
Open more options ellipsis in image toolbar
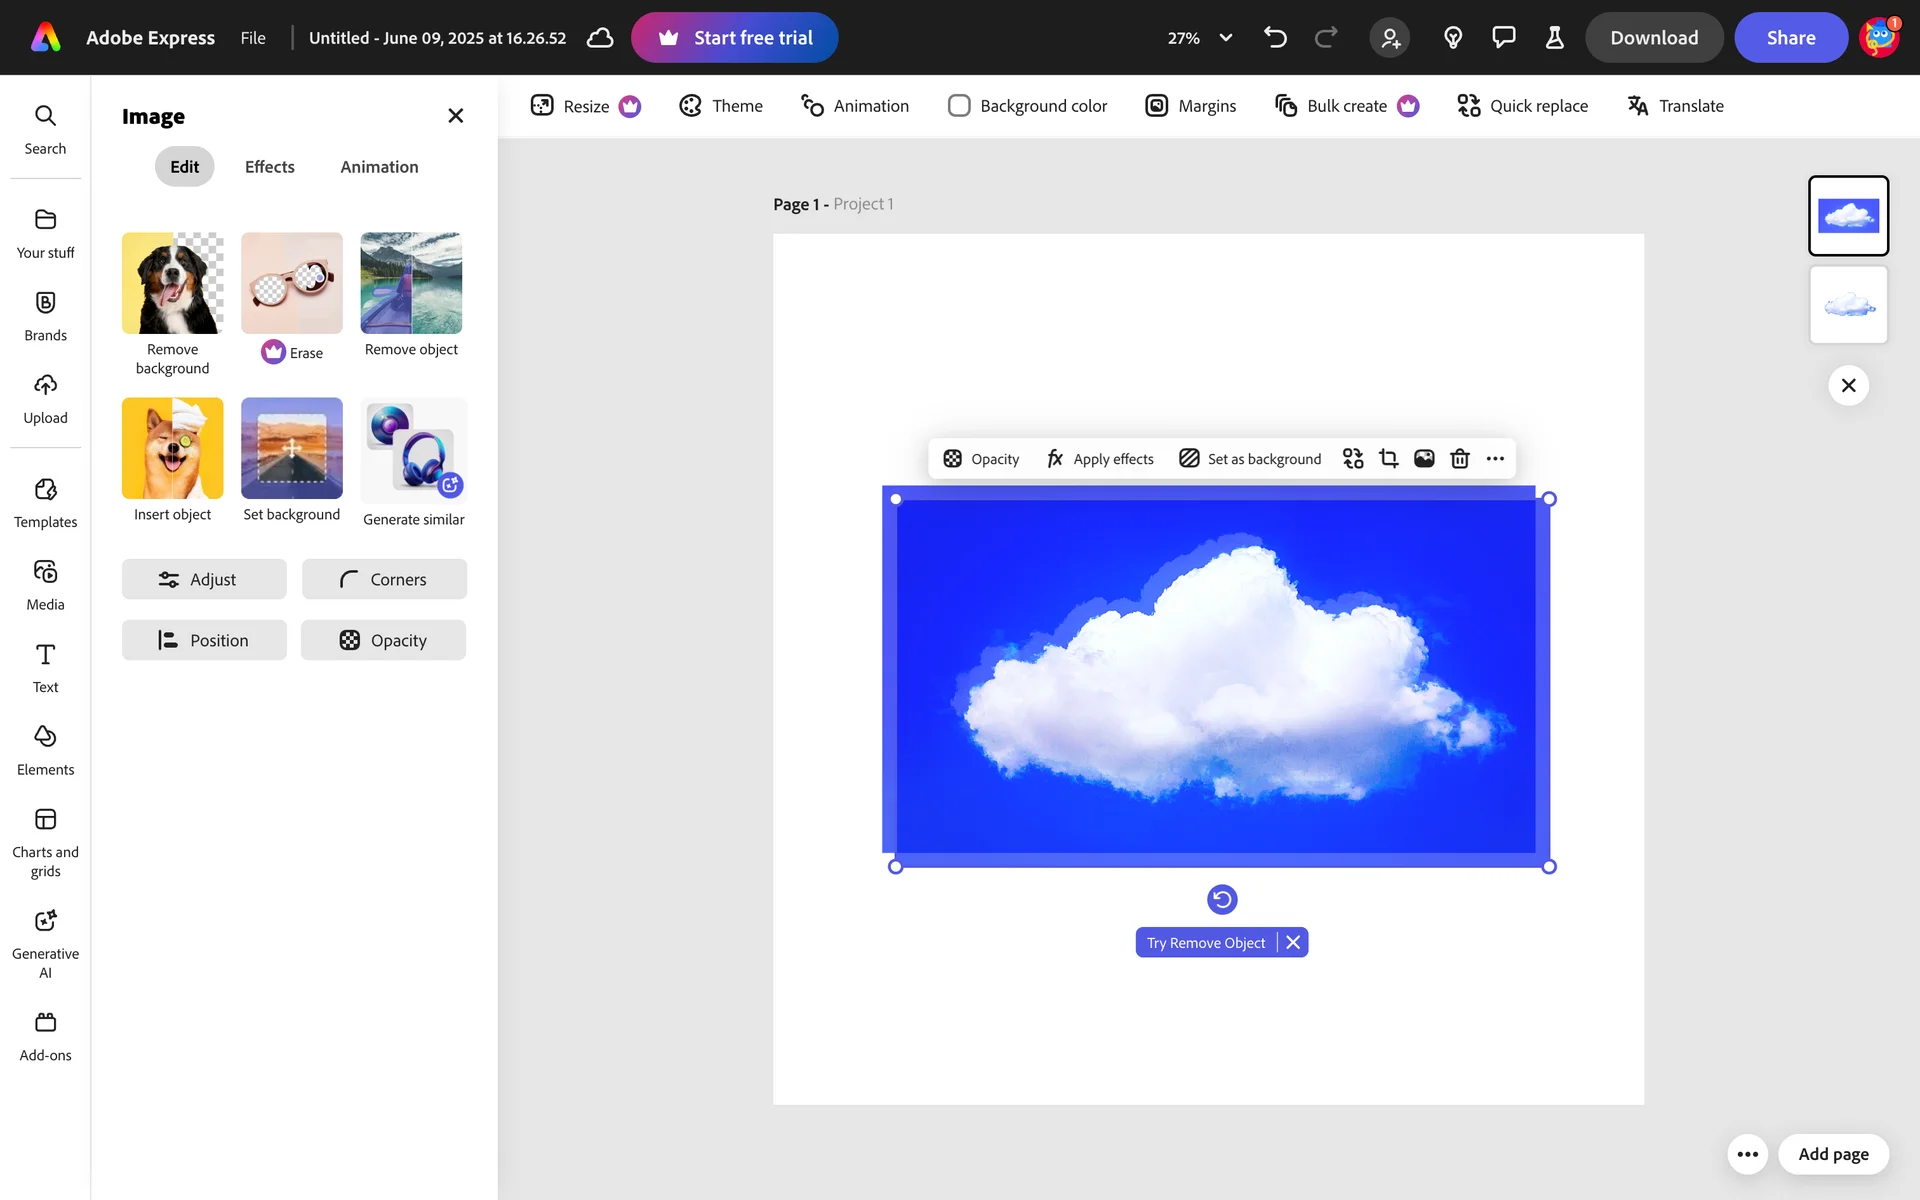(x=1495, y=458)
